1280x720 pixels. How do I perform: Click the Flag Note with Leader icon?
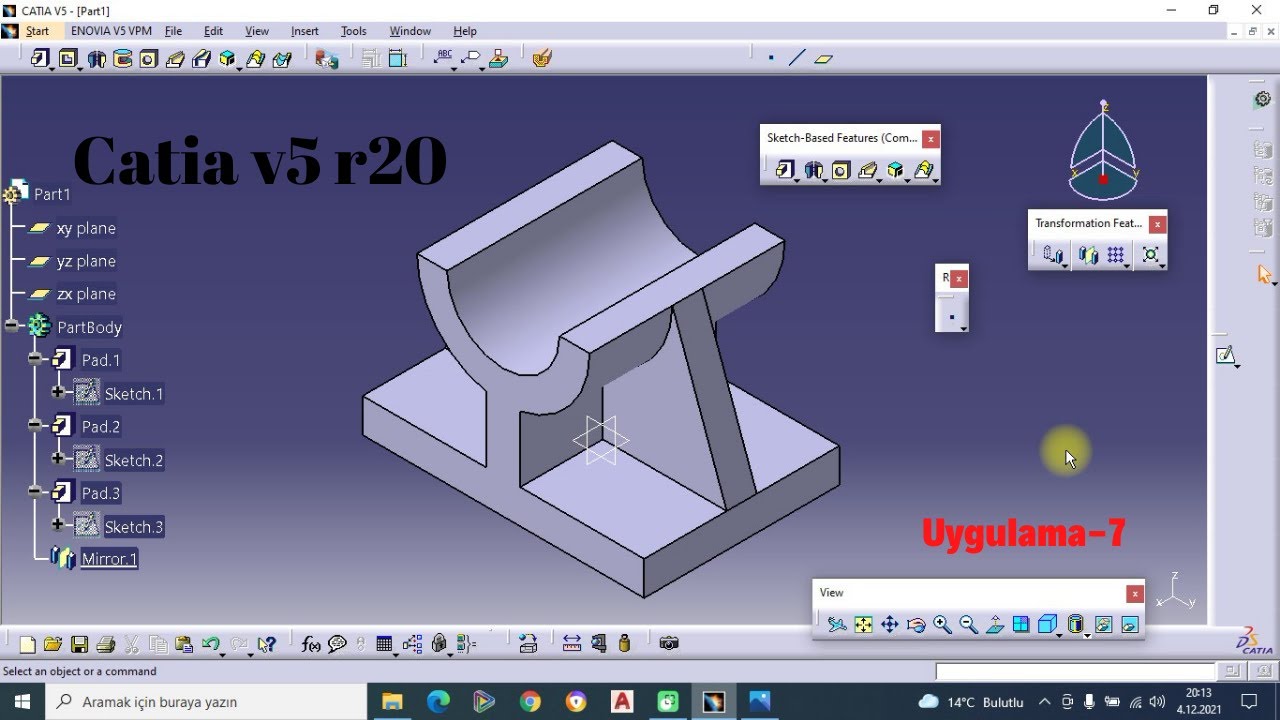coord(471,58)
